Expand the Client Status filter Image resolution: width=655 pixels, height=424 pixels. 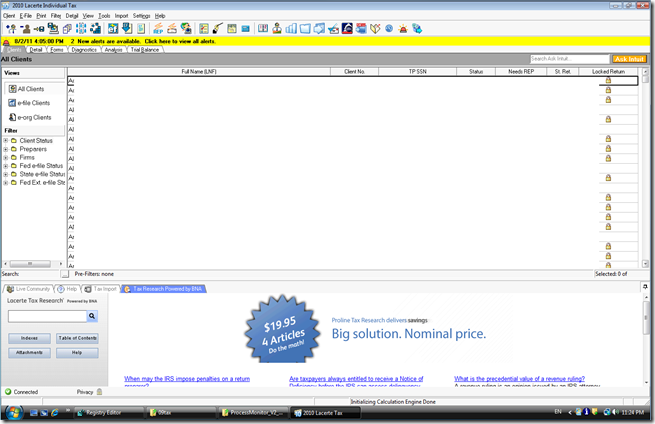[x=6, y=141]
